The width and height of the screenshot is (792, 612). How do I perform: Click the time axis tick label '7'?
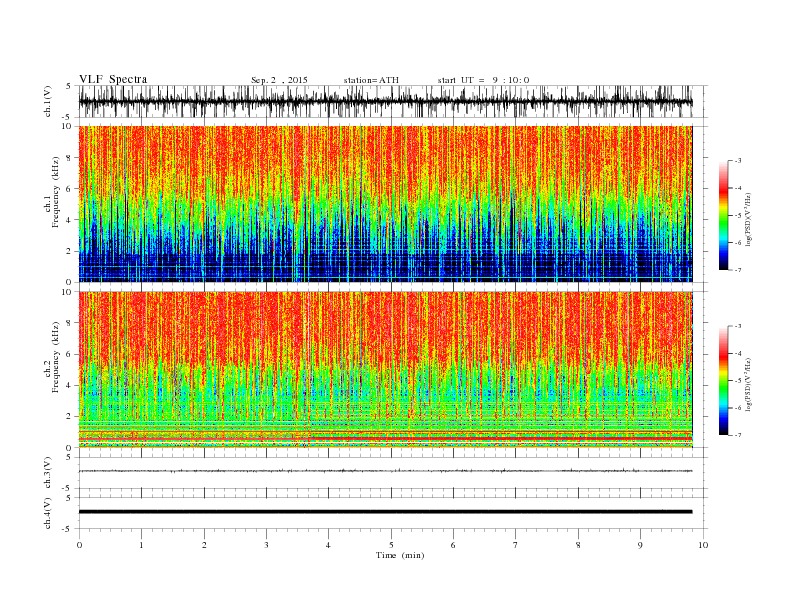516,545
